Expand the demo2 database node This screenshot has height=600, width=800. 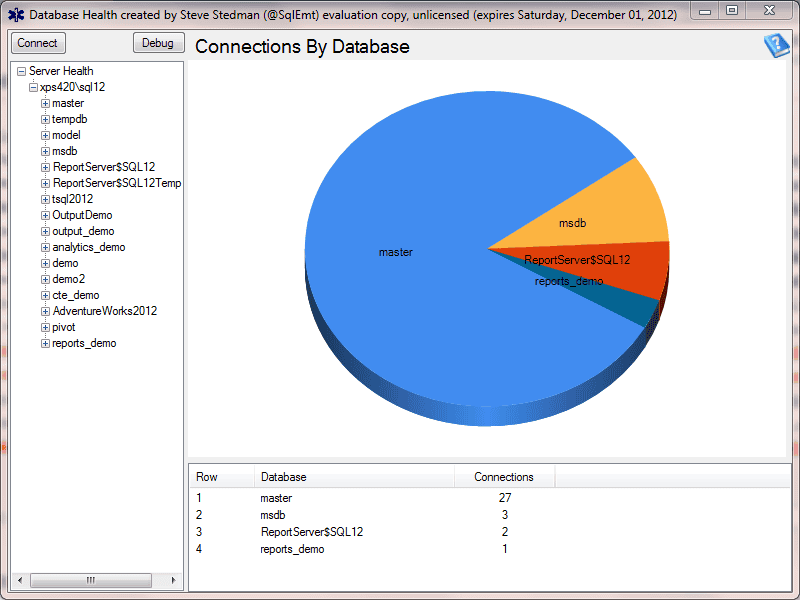[x=45, y=280]
